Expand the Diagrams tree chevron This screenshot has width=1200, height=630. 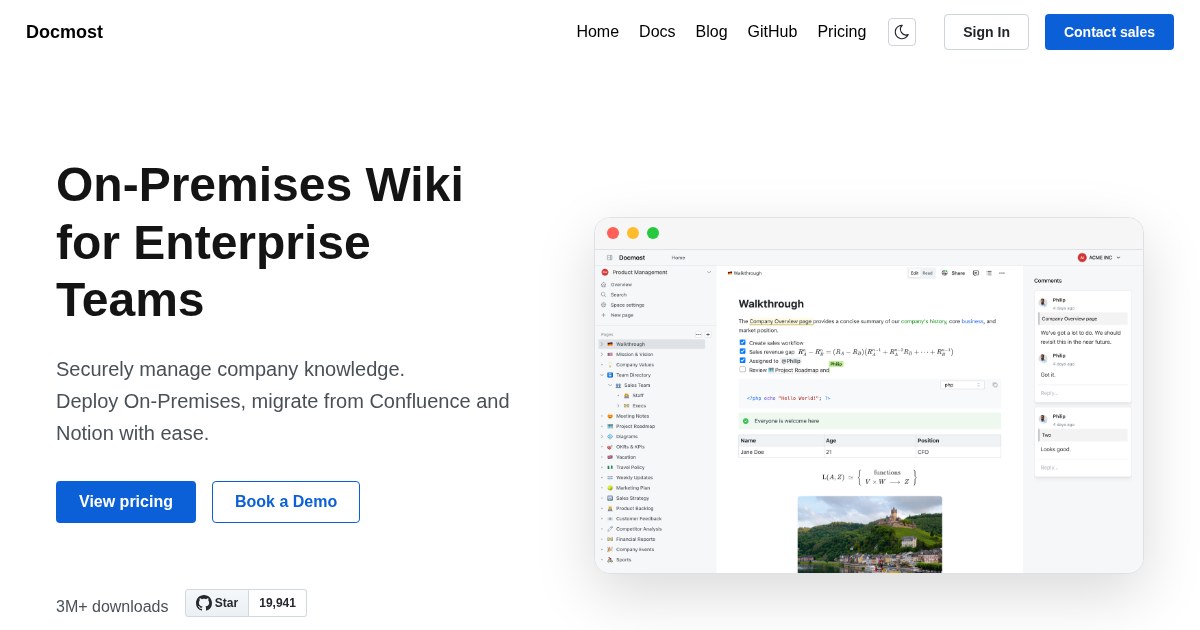602,436
